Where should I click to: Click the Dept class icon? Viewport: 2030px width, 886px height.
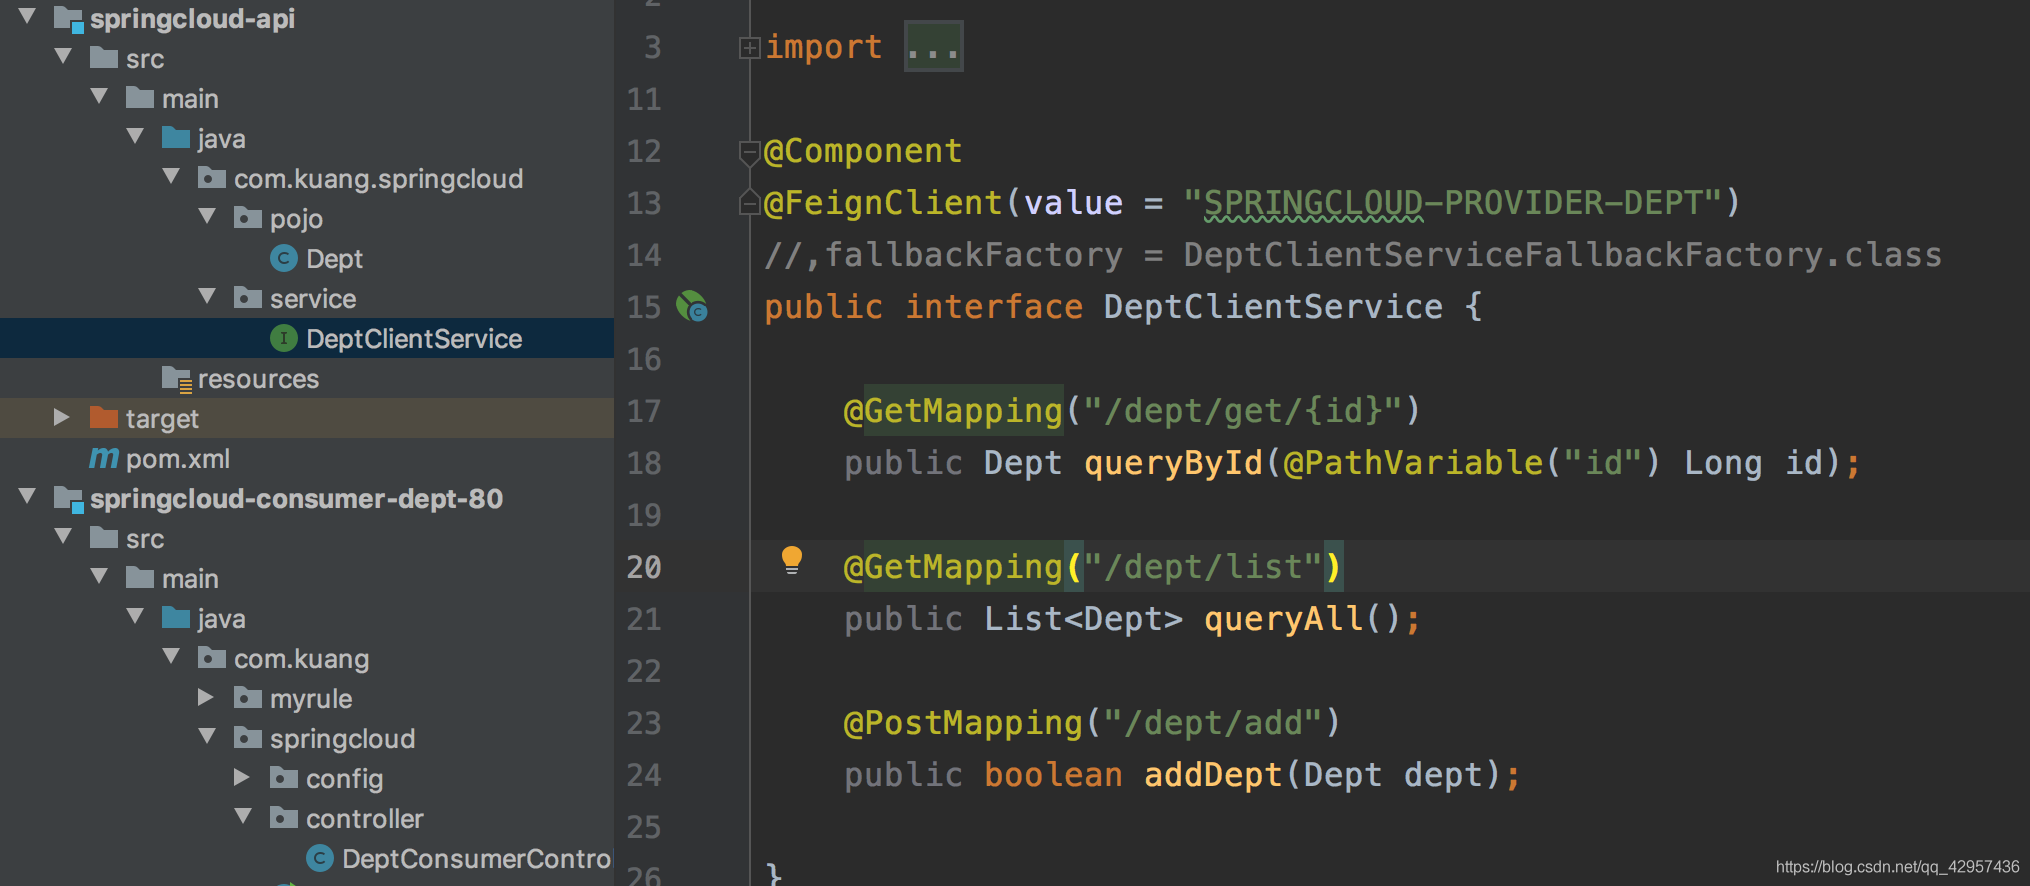tap(284, 258)
